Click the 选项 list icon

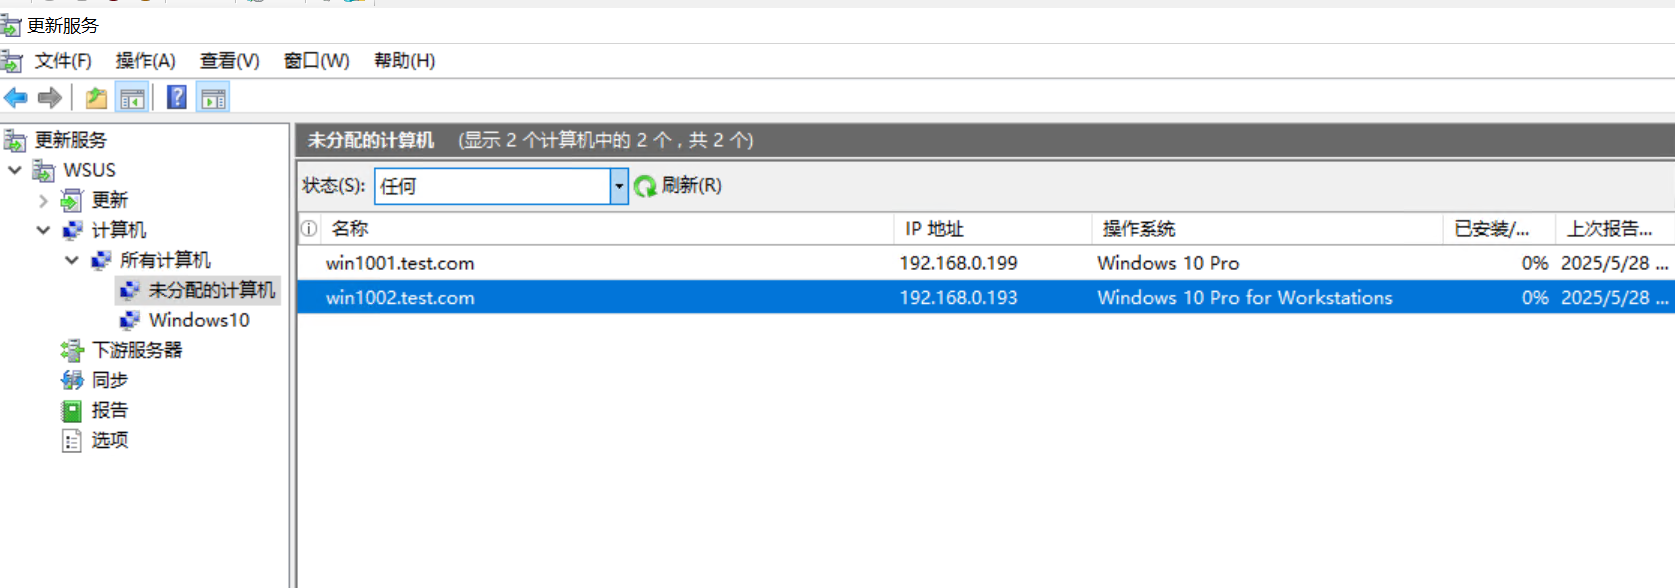pyautogui.click(x=71, y=440)
